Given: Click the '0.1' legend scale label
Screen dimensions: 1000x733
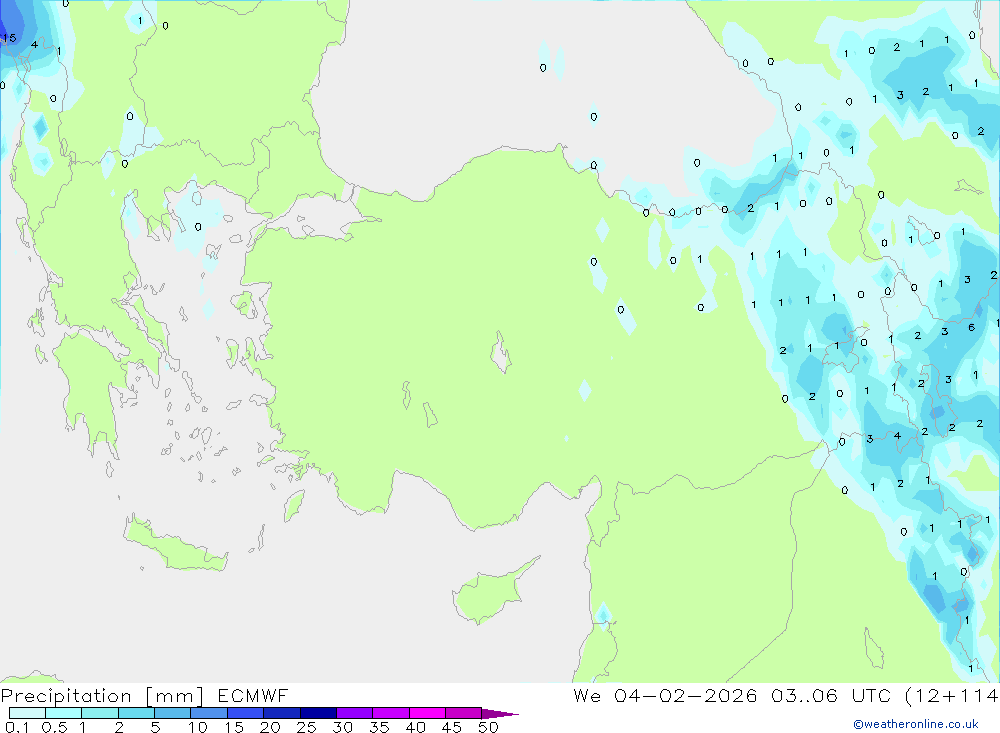Looking at the screenshot, I should pyautogui.click(x=17, y=727).
